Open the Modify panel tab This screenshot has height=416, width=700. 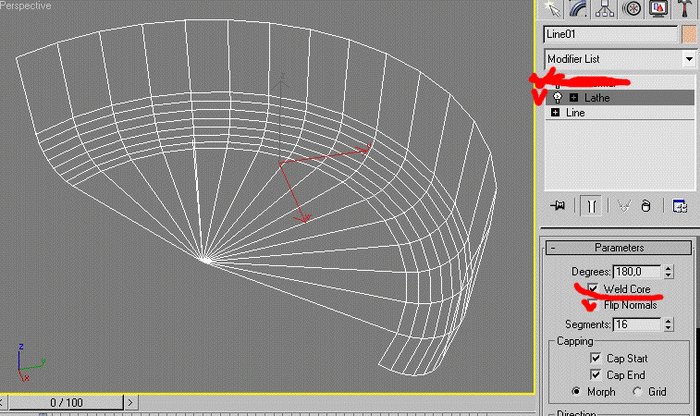pyautogui.click(x=579, y=9)
